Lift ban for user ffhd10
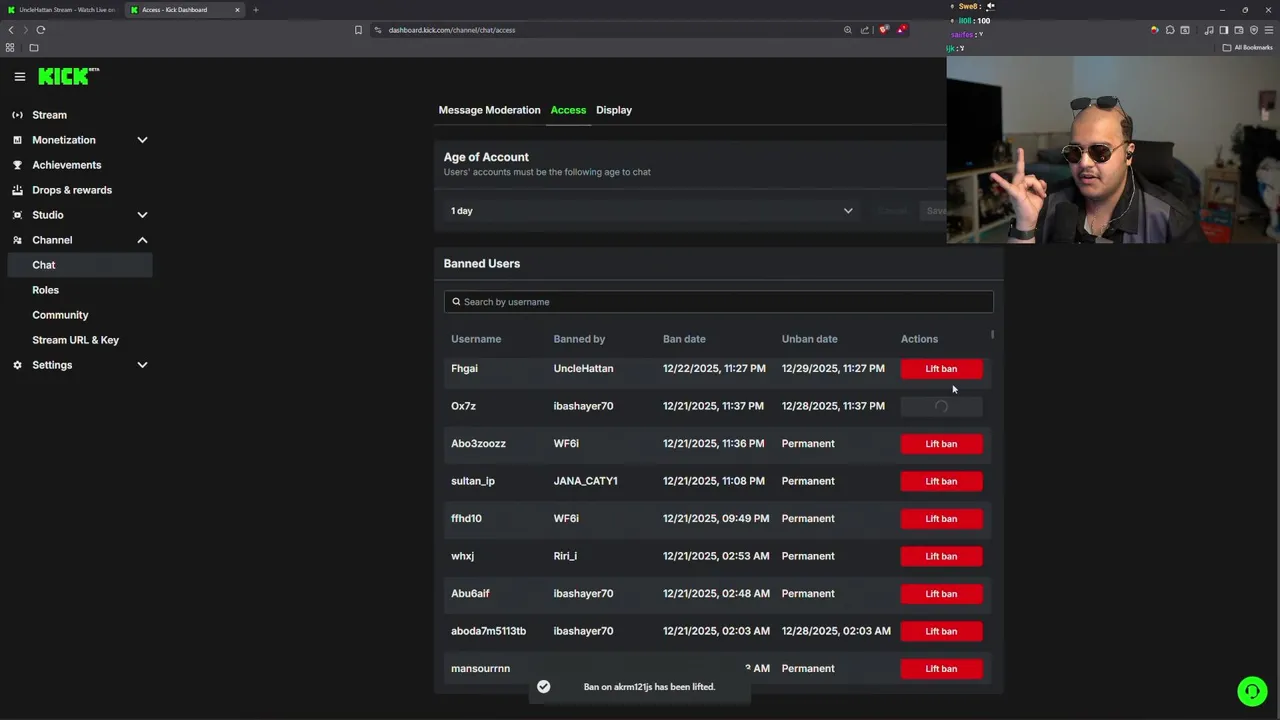 tap(941, 519)
